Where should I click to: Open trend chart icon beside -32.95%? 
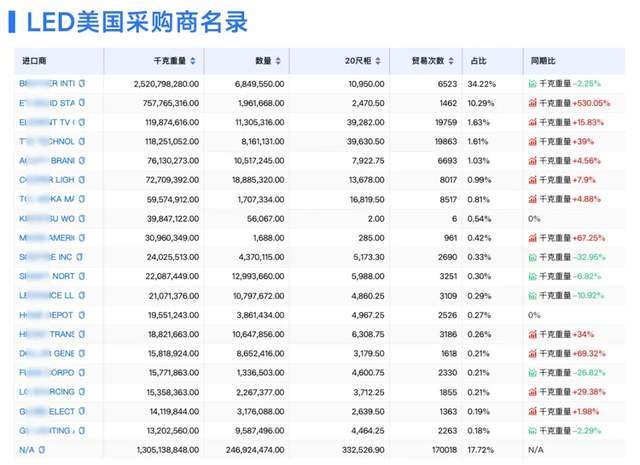532,257
